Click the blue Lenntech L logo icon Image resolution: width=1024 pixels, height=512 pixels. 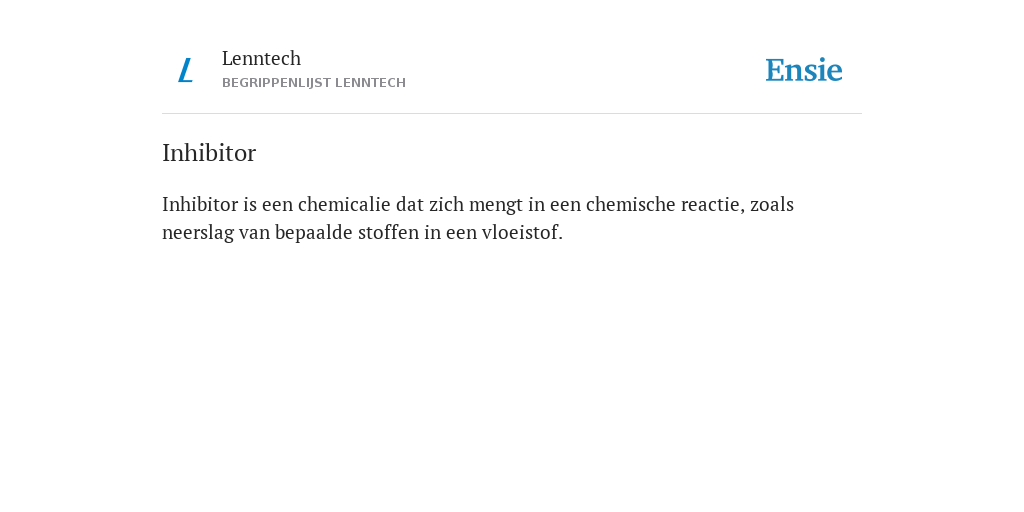(x=185, y=71)
